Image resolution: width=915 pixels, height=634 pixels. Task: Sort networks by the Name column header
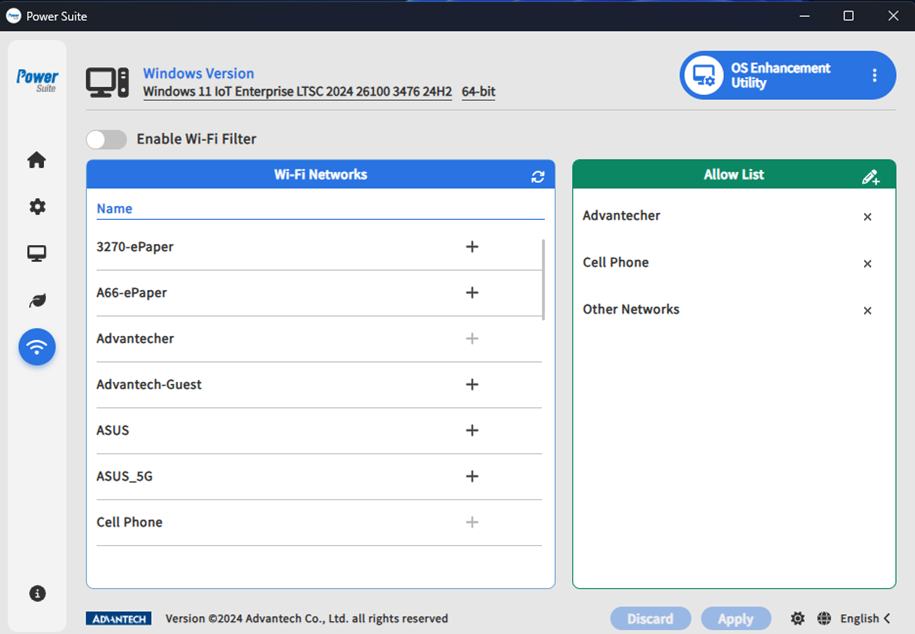[115, 209]
